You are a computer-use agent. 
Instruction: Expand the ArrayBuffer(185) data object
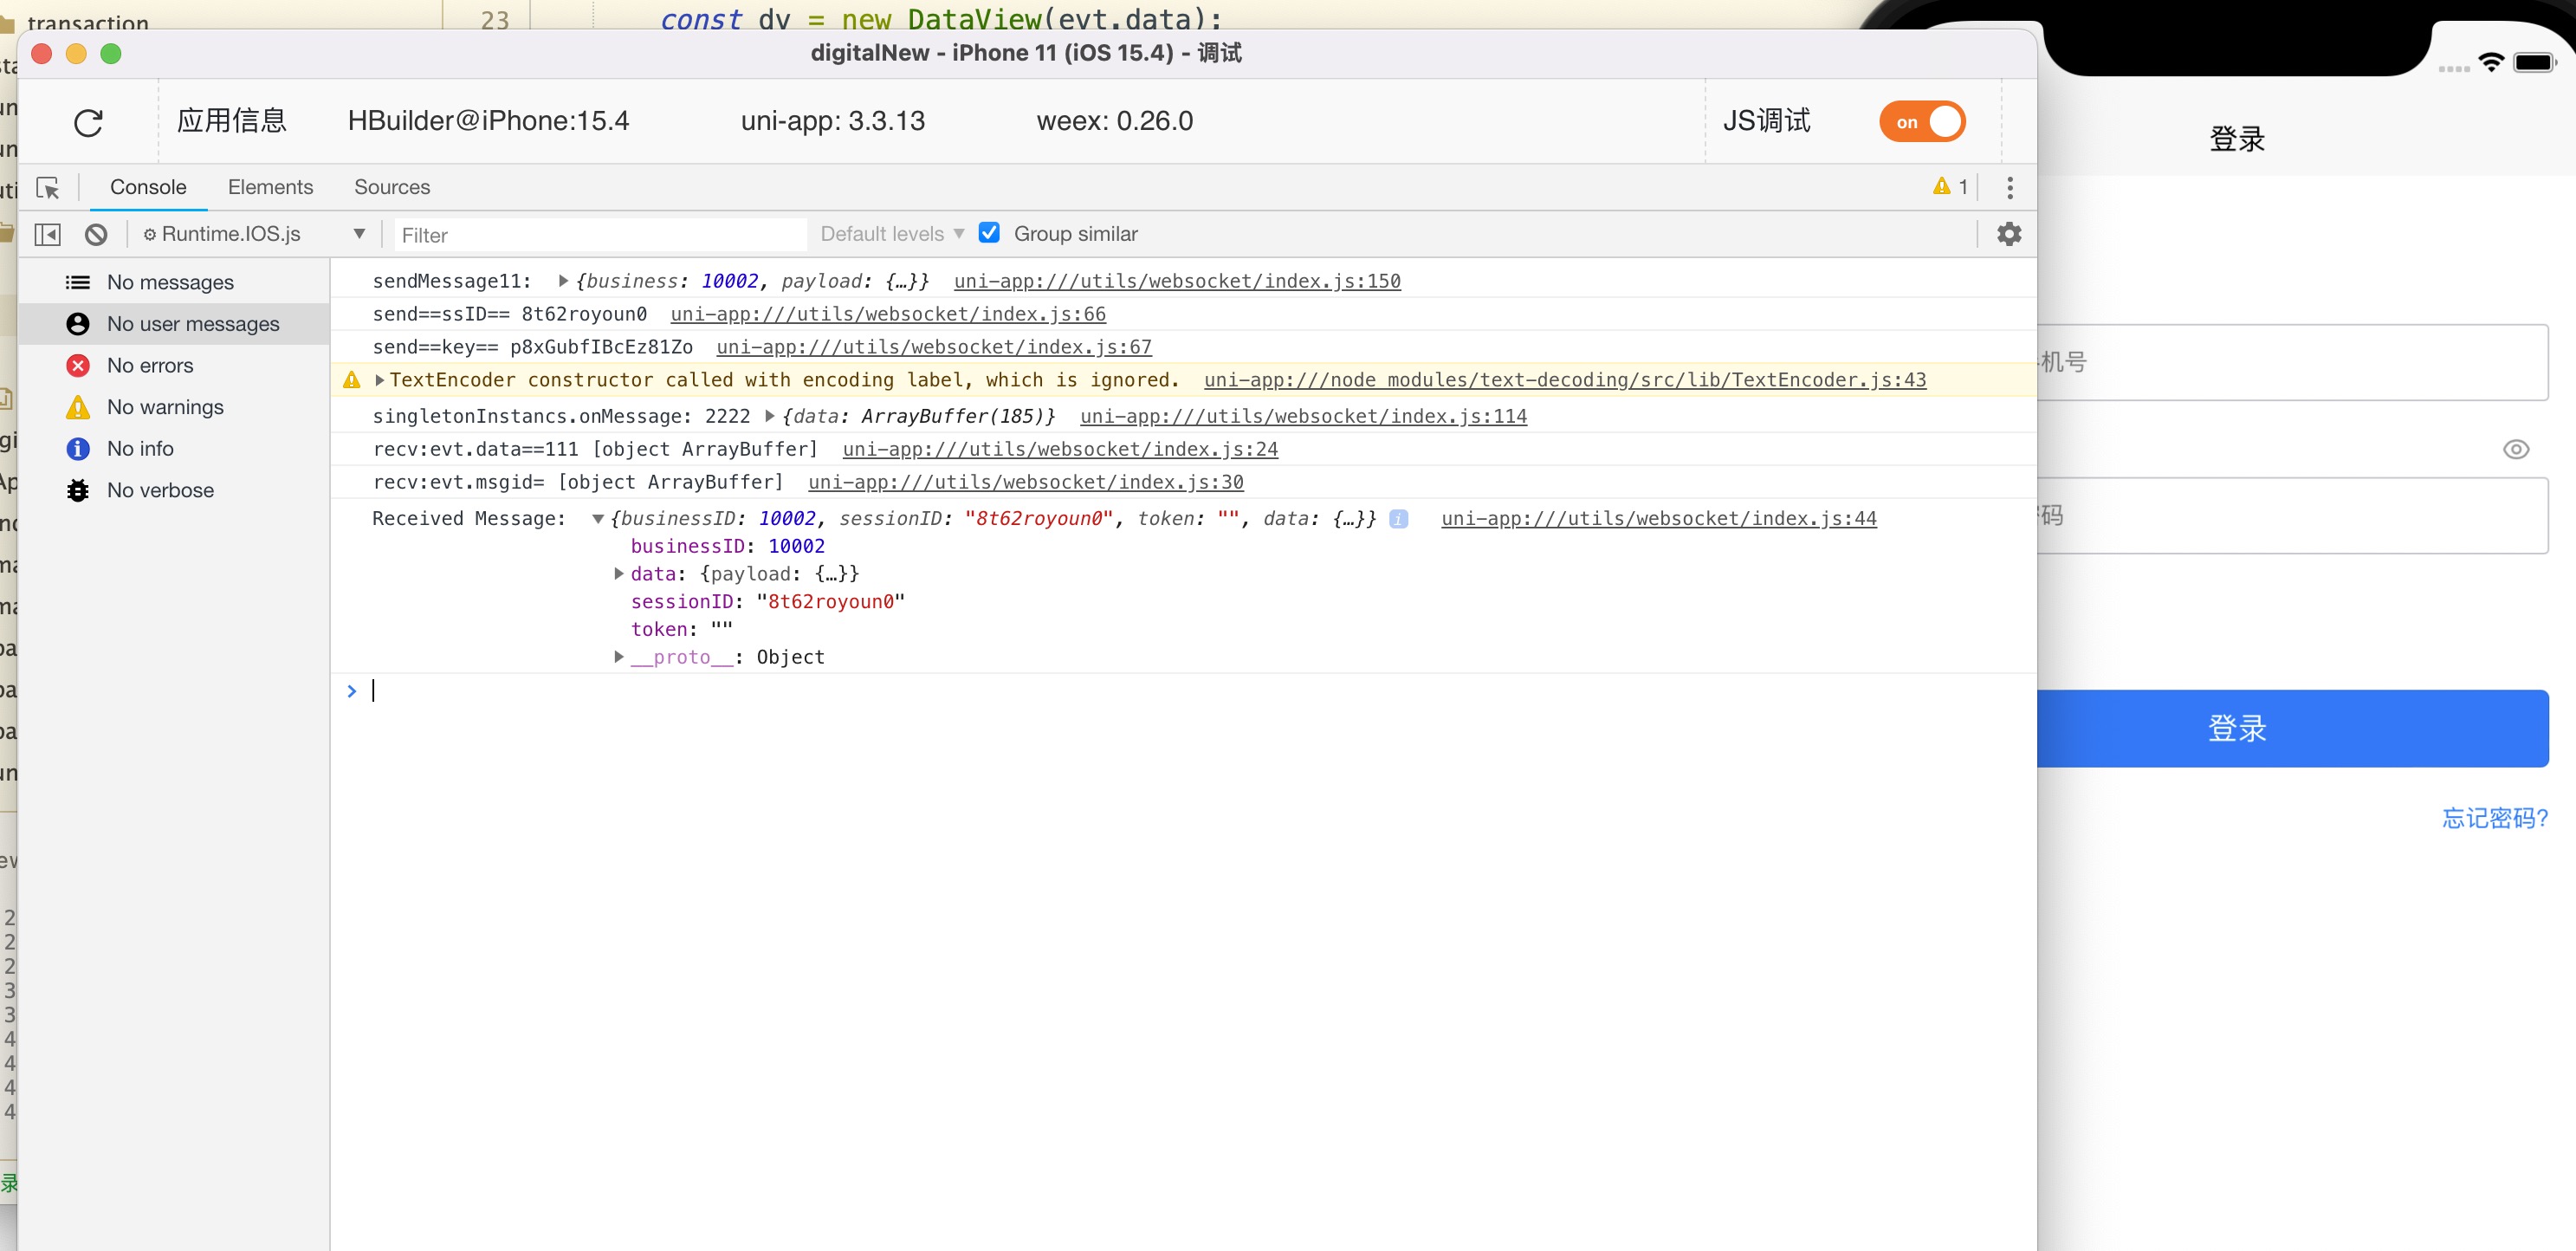(x=769, y=416)
